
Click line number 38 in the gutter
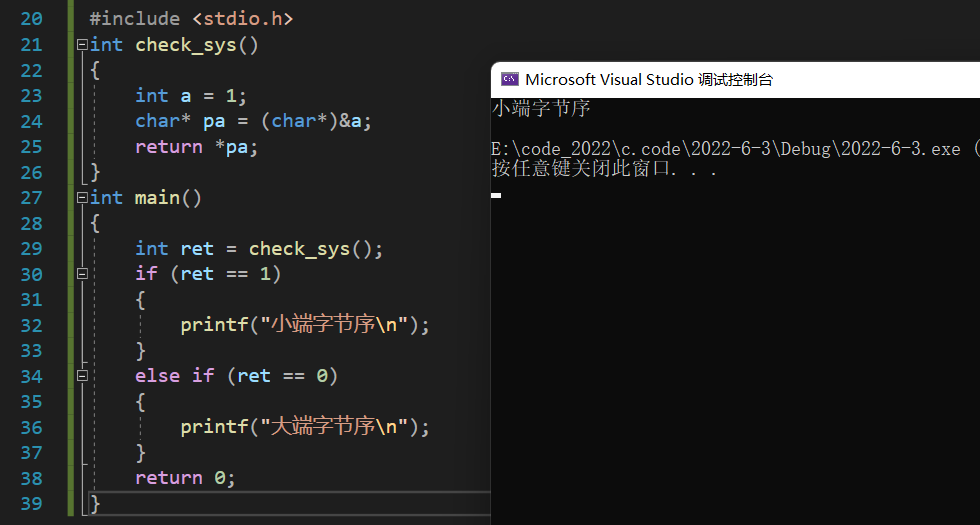[31, 478]
